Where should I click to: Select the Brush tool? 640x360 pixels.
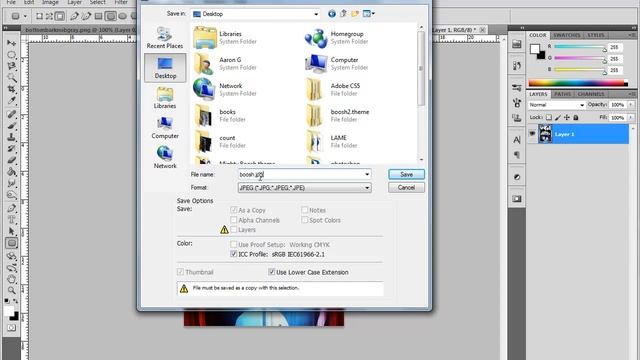click(11, 126)
